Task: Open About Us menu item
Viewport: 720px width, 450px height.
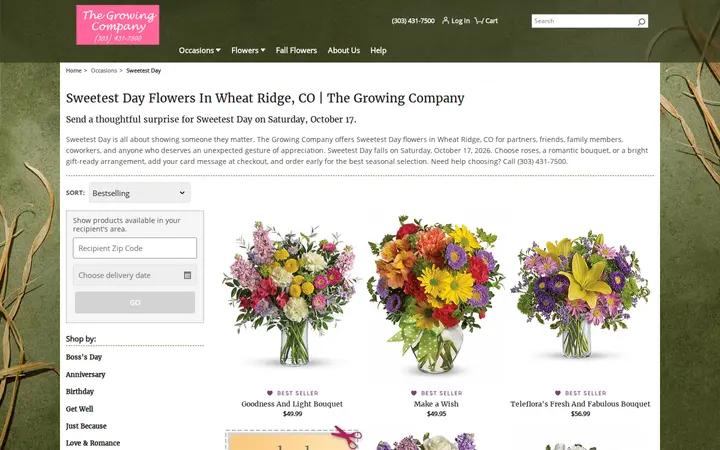Action: 343,51
